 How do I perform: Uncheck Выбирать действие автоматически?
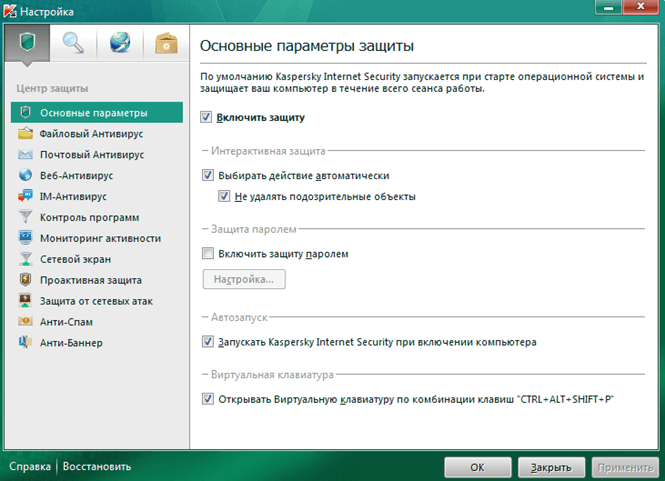207,175
